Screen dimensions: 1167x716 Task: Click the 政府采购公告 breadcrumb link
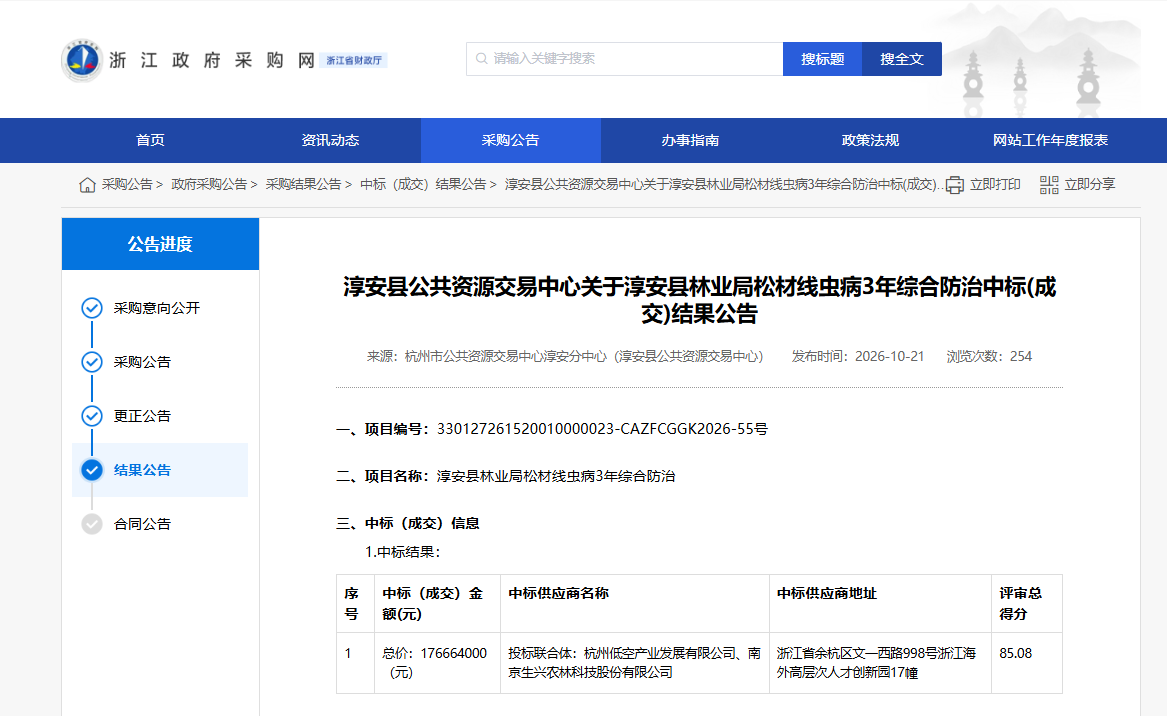[209, 185]
